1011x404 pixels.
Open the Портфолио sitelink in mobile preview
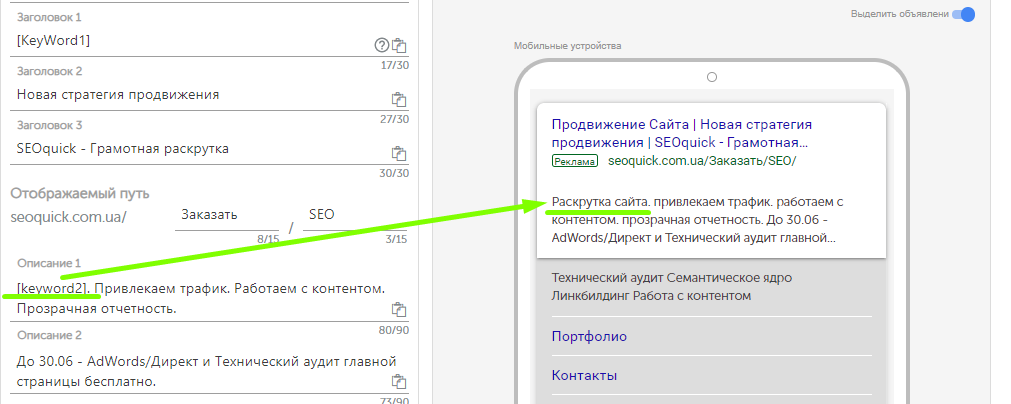click(x=589, y=336)
